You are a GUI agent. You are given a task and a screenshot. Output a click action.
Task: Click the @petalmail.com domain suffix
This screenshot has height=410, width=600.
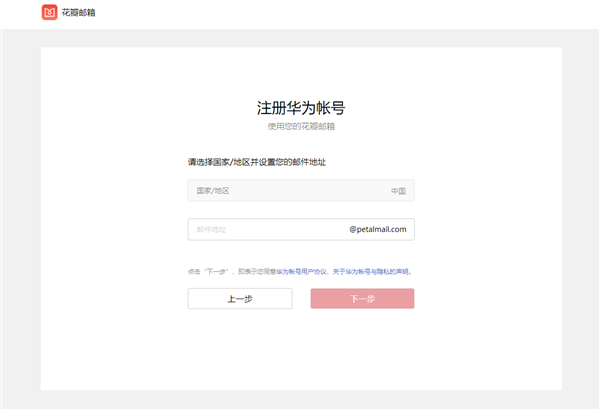coord(377,229)
